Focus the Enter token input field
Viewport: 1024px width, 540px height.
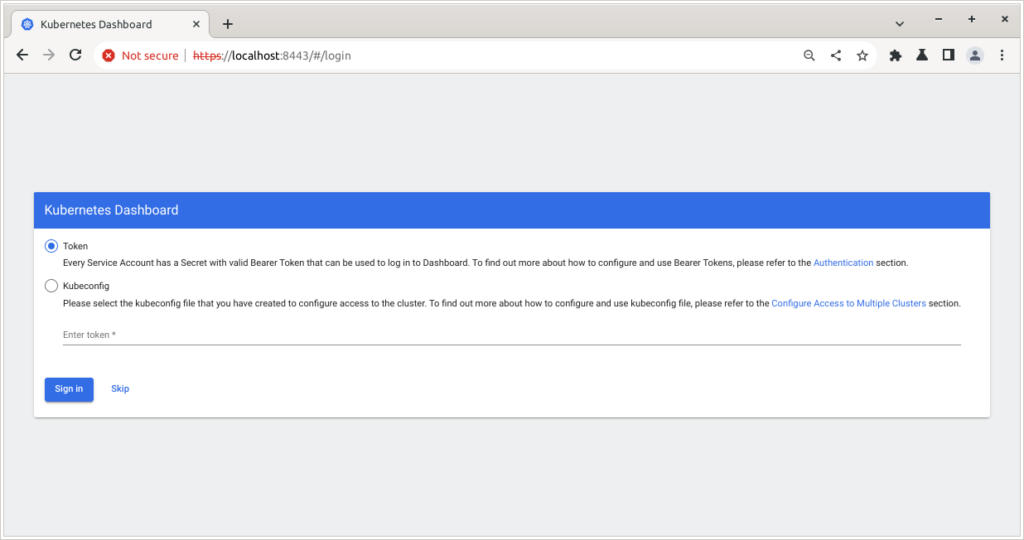point(511,335)
